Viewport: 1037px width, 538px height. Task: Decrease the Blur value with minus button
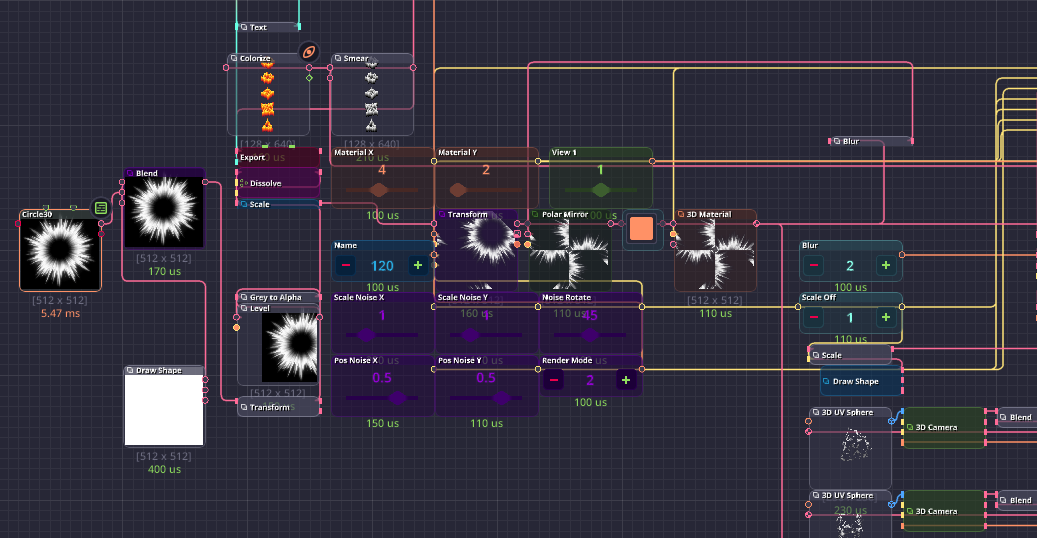[814, 265]
